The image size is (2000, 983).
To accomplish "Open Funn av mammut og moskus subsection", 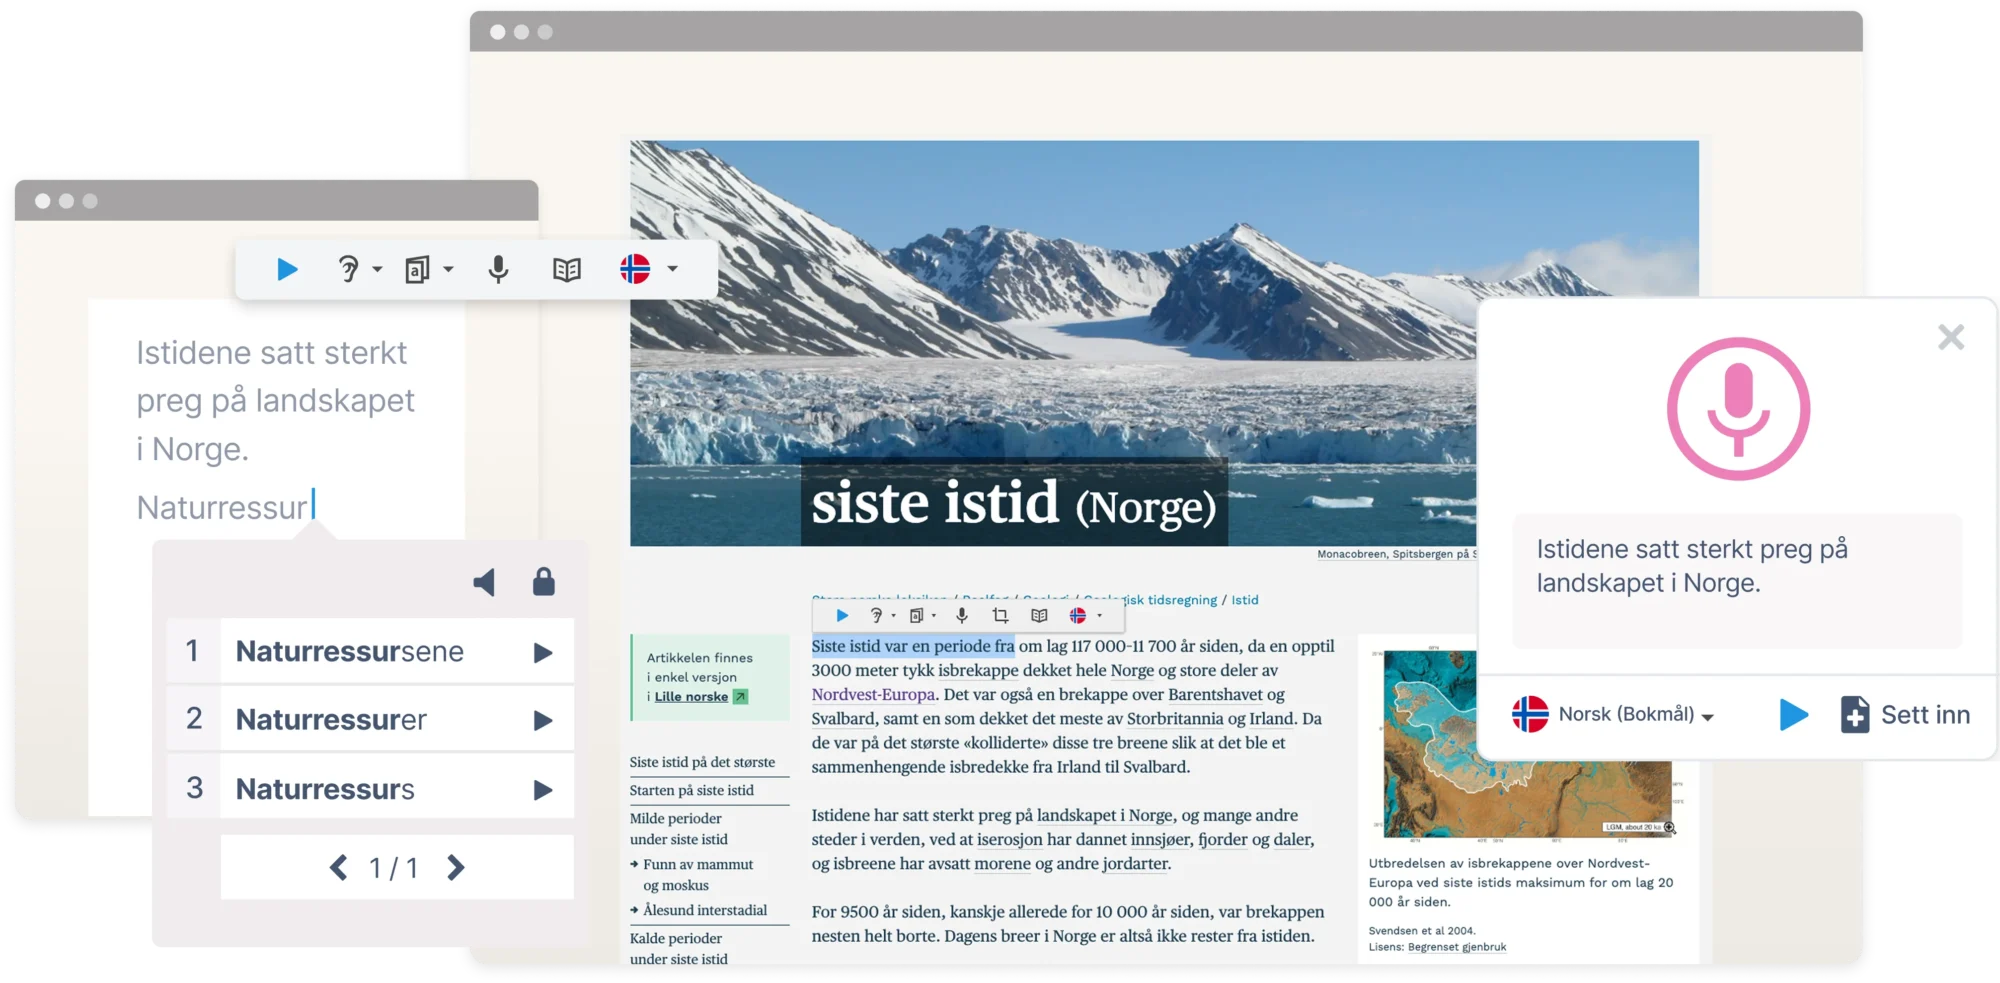I will tap(698, 875).
